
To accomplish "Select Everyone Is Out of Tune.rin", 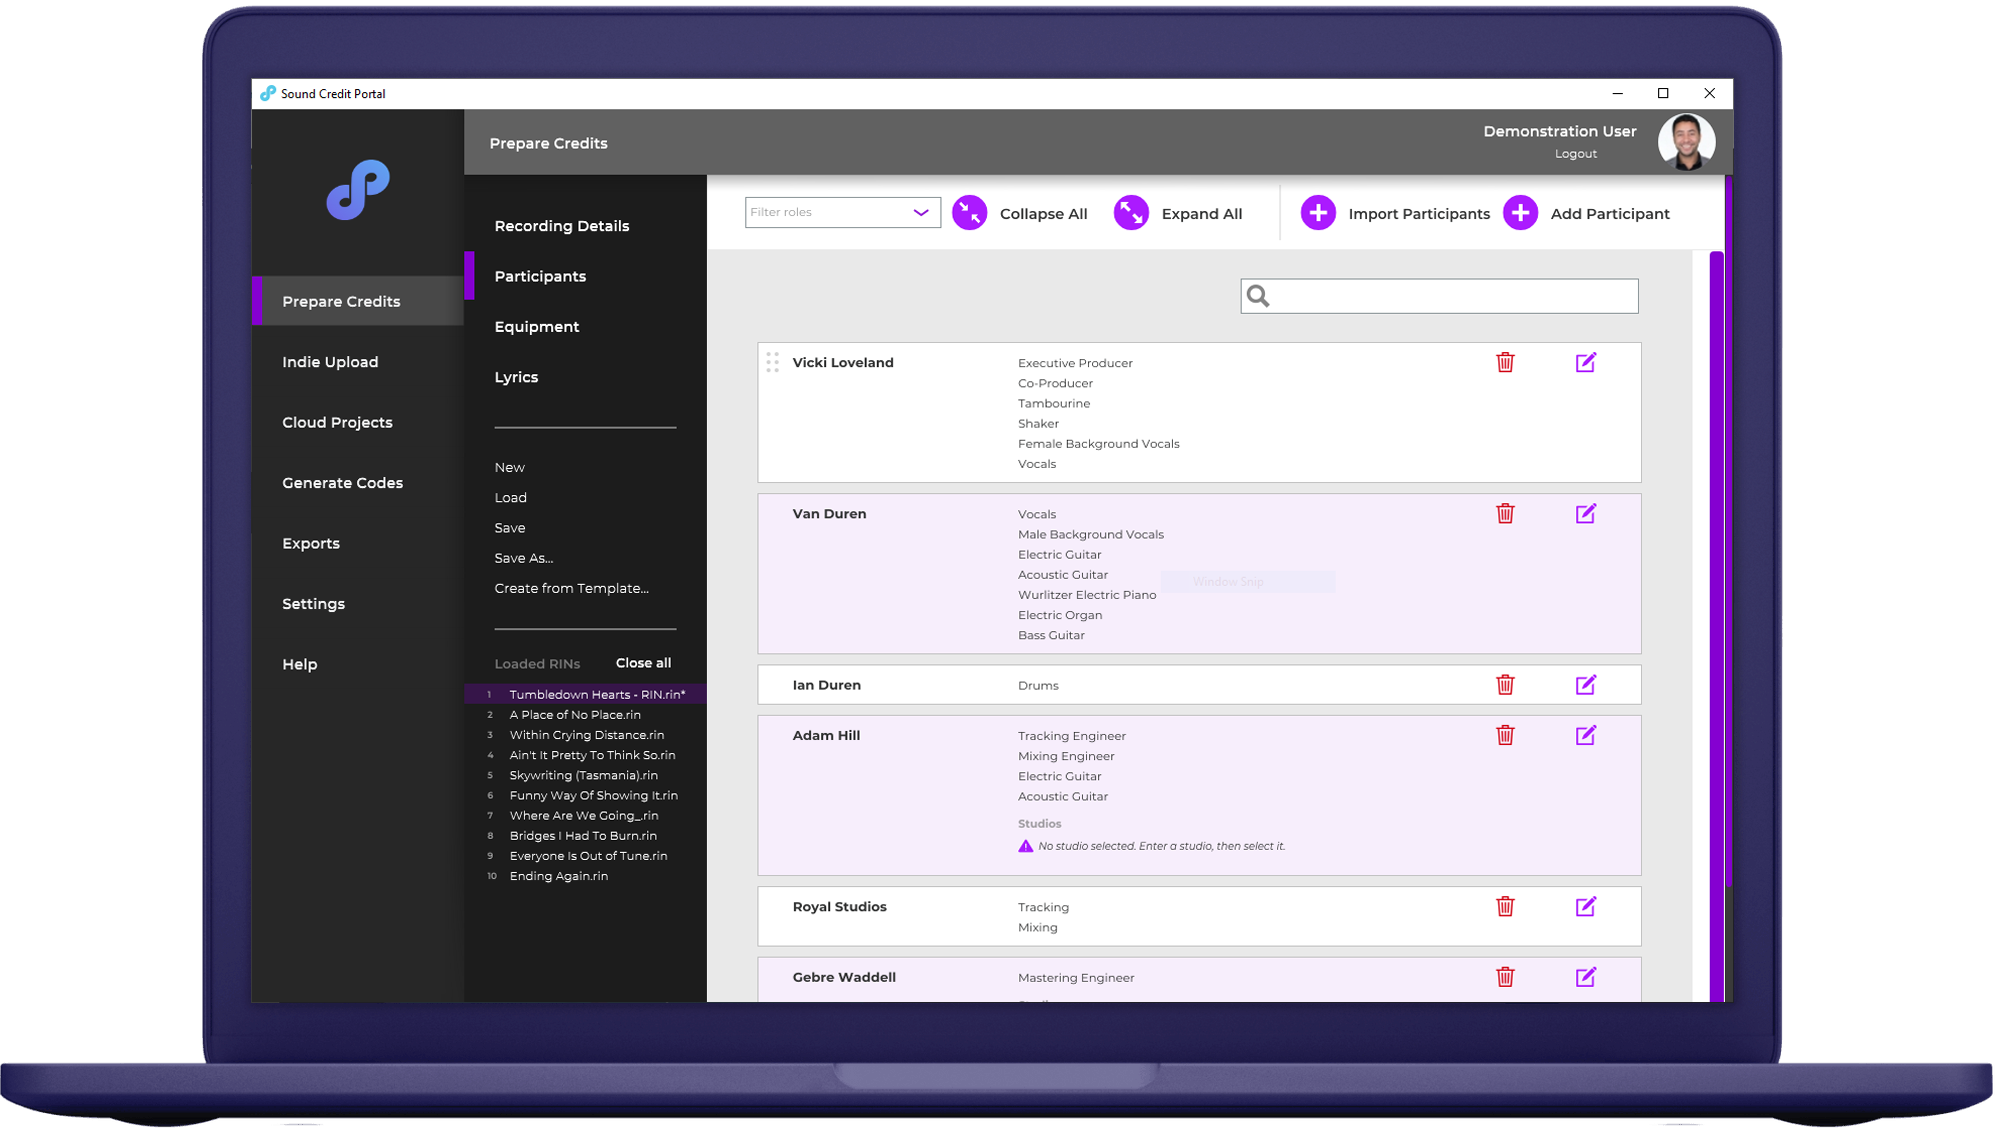I will 590,858.
